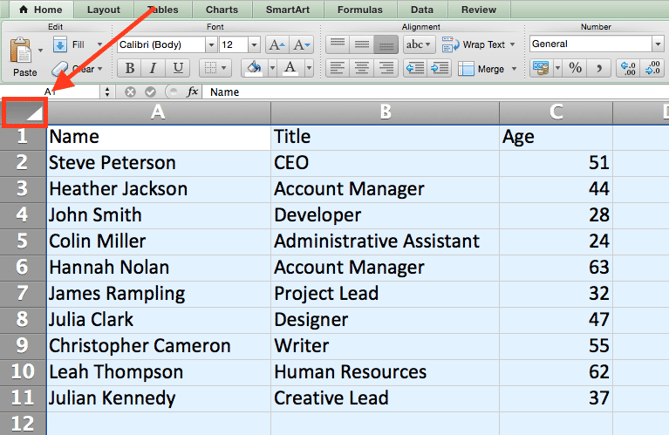Open the Calibri (Body) font name dropdown
This screenshot has height=435, width=669.
[211, 45]
